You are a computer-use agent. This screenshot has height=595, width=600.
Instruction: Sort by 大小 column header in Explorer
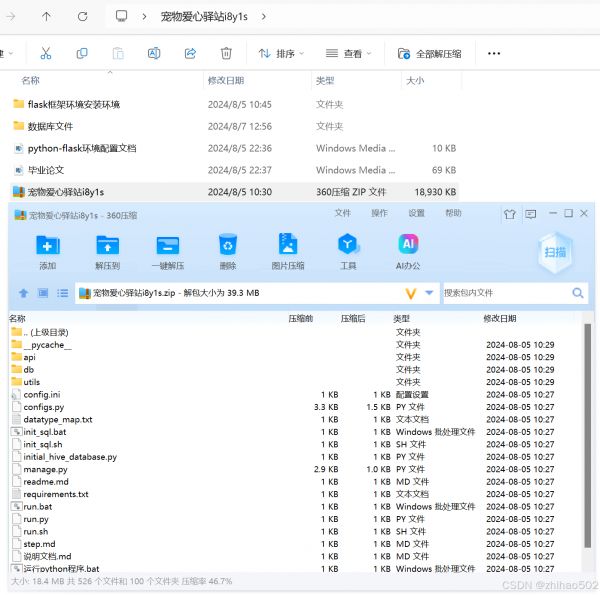415,80
